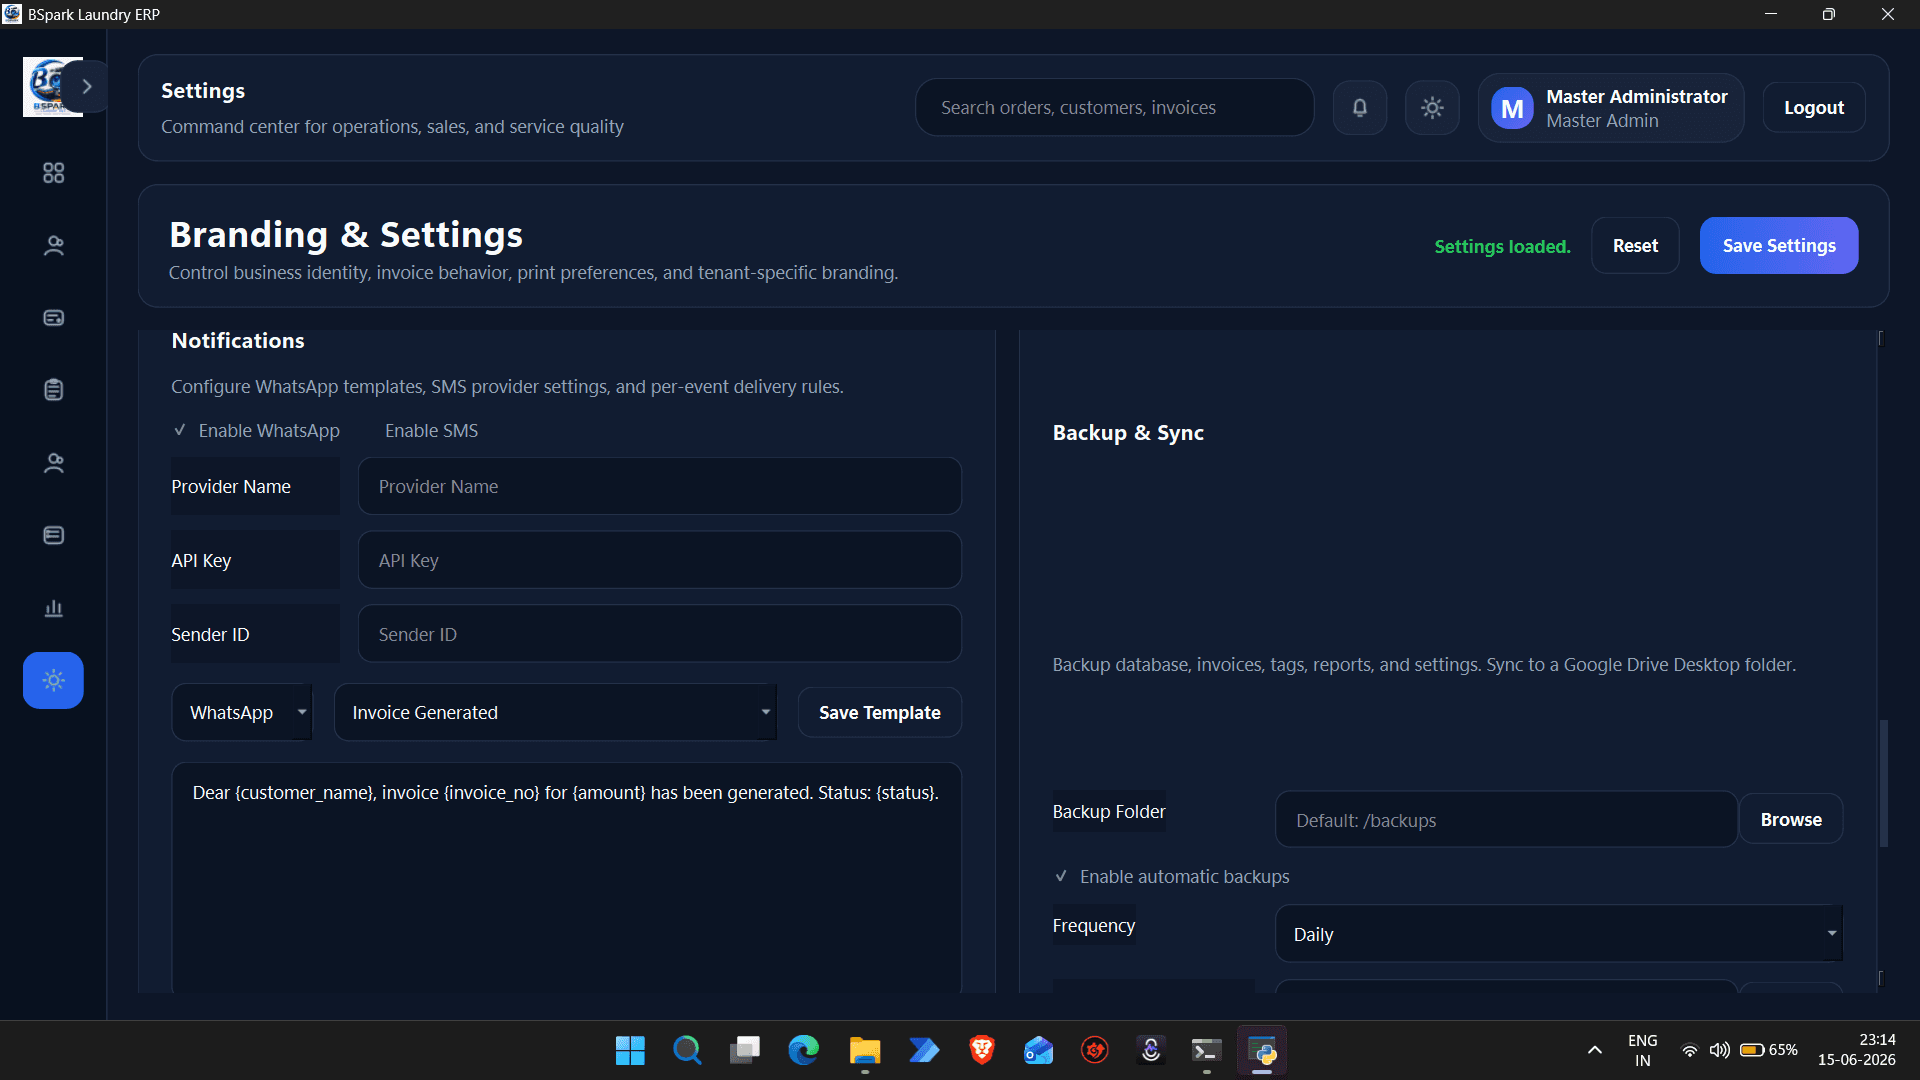Click the Sender ID input field
Screen dimensions: 1920x1080
pyautogui.click(x=660, y=635)
